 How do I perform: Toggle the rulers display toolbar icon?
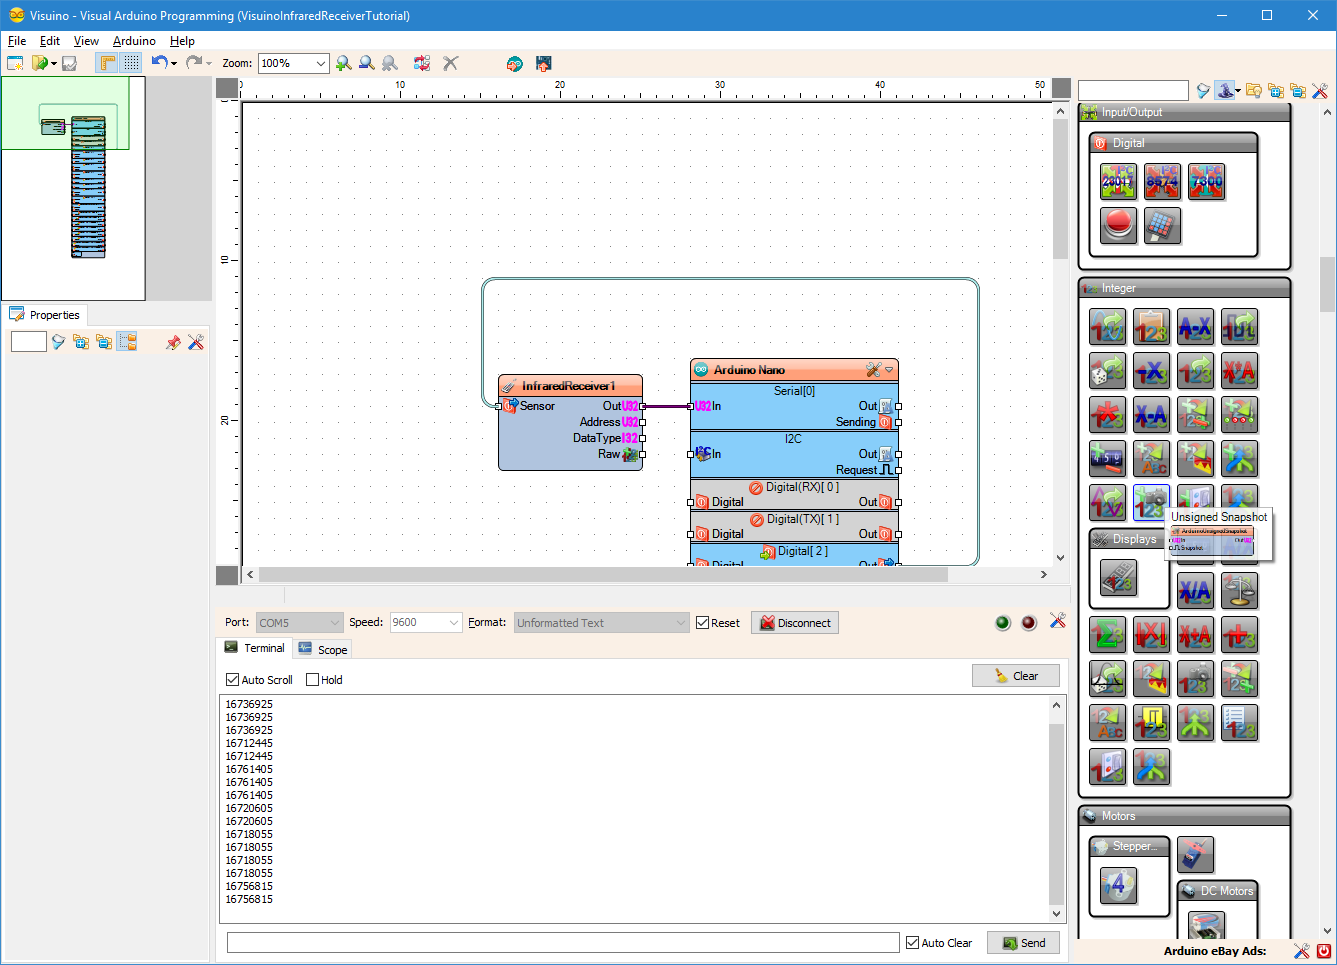click(x=107, y=63)
